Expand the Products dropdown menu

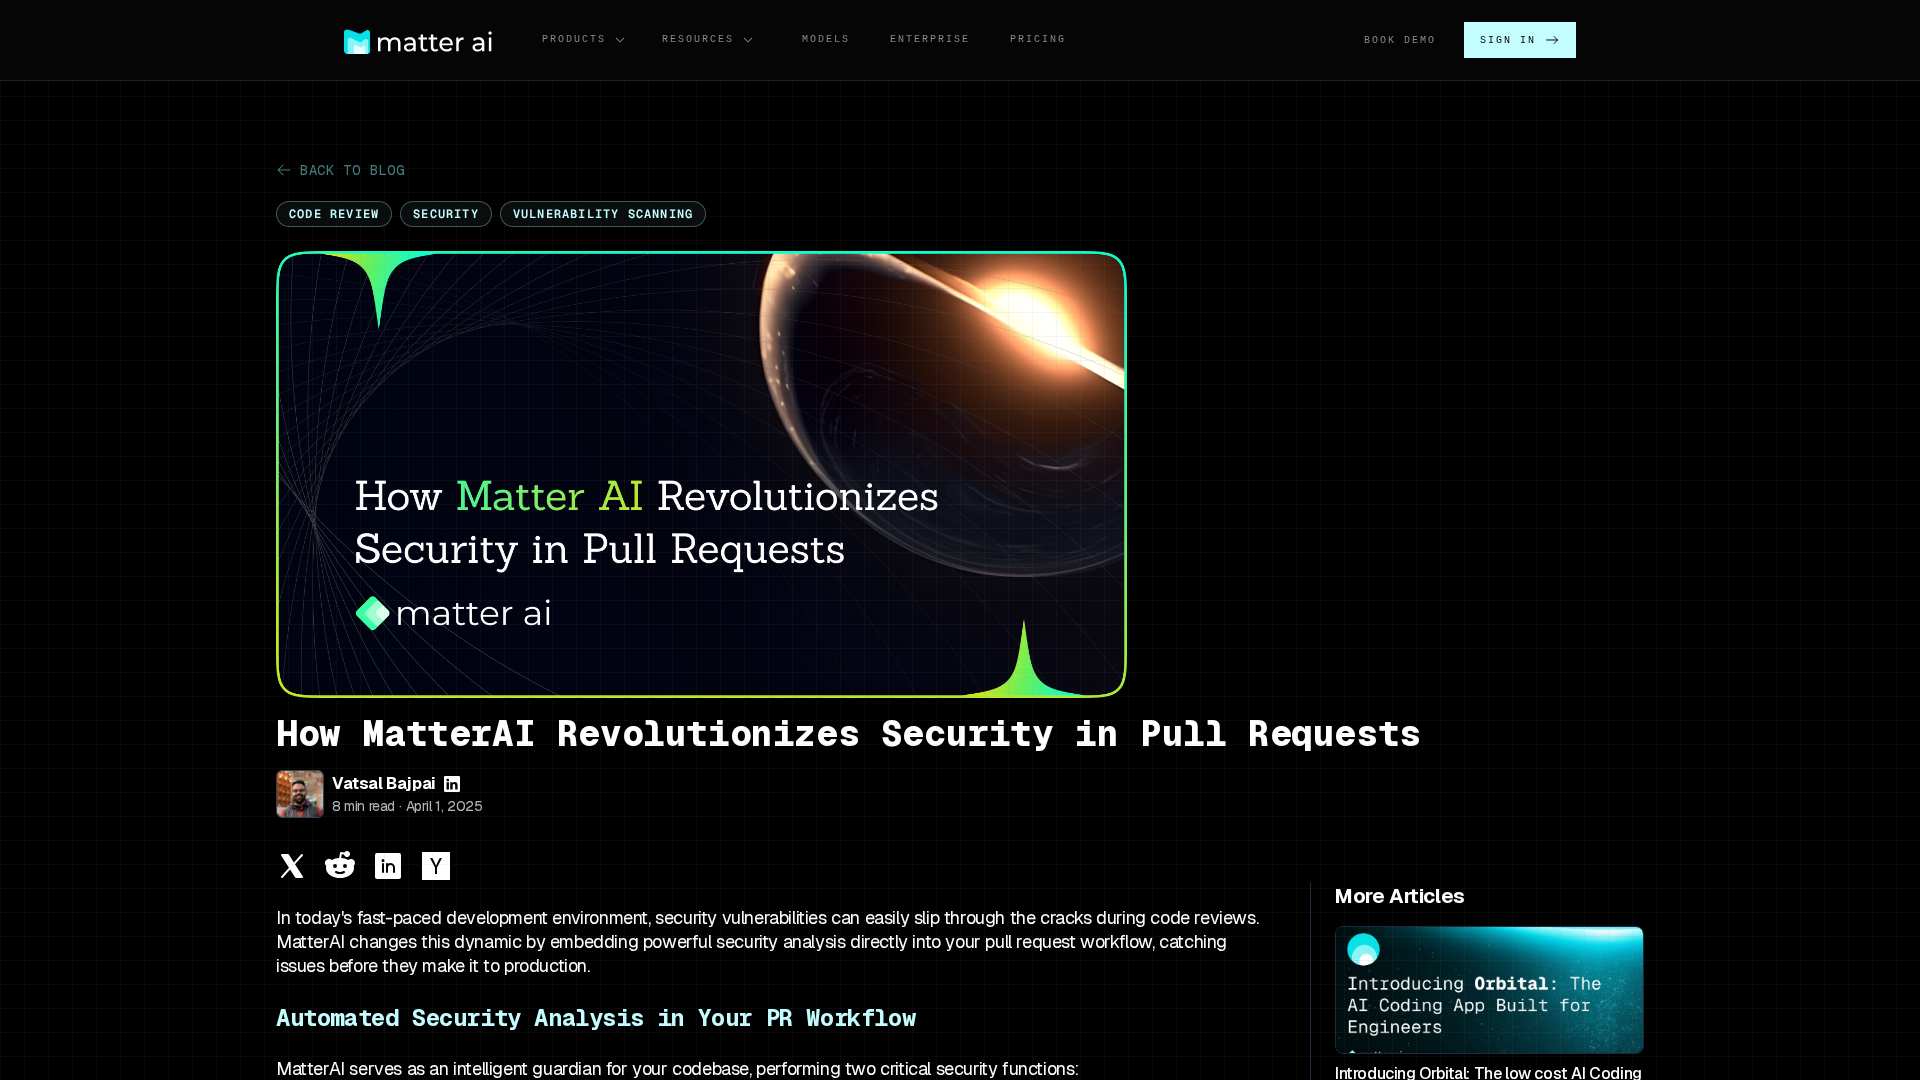tap(574, 39)
